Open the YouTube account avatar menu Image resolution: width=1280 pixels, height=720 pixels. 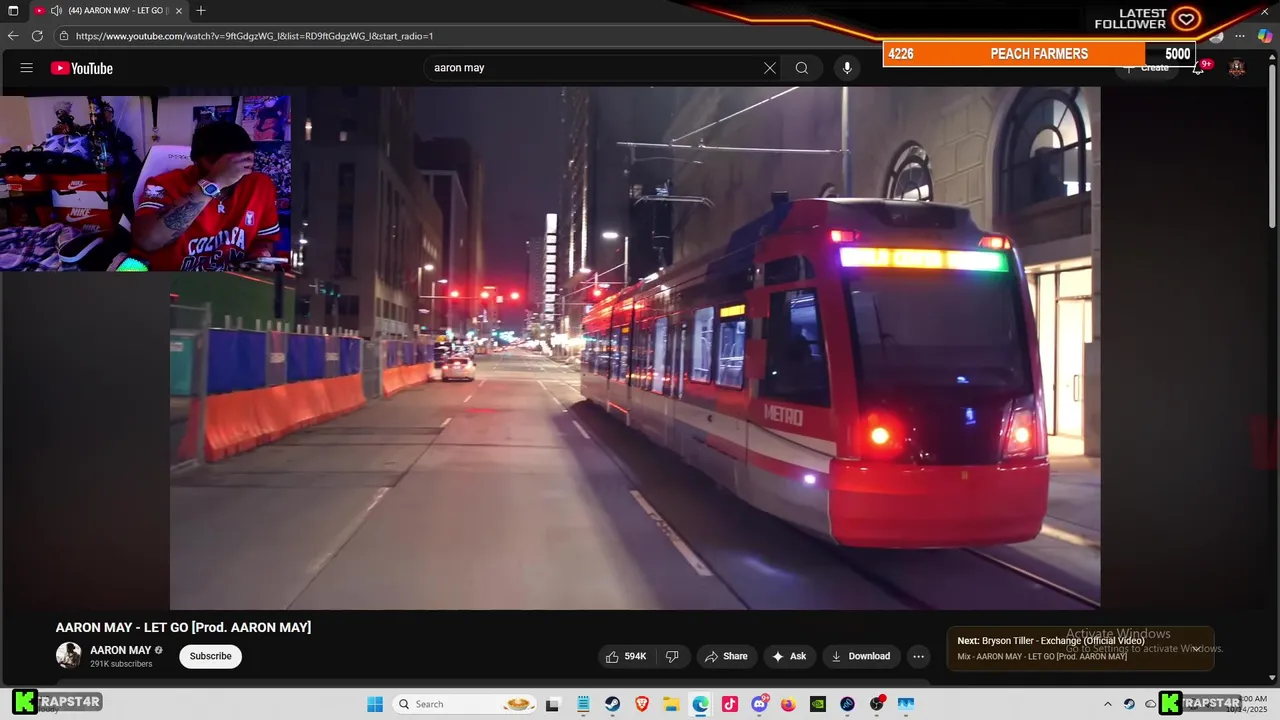pos(1237,68)
